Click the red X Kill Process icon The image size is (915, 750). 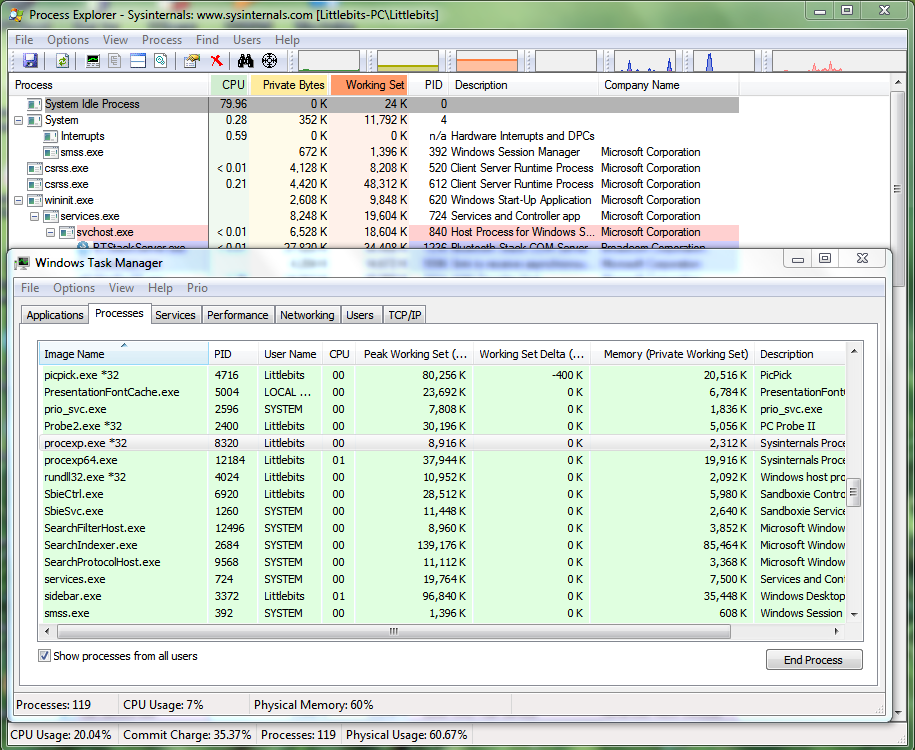[217, 61]
